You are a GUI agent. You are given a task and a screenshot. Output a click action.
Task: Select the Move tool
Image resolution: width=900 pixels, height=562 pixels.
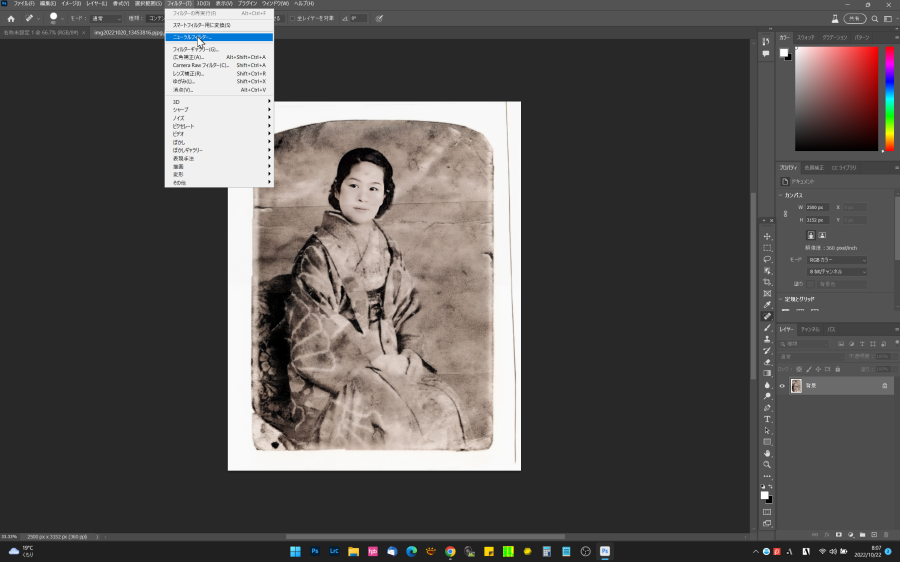click(x=767, y=237)
